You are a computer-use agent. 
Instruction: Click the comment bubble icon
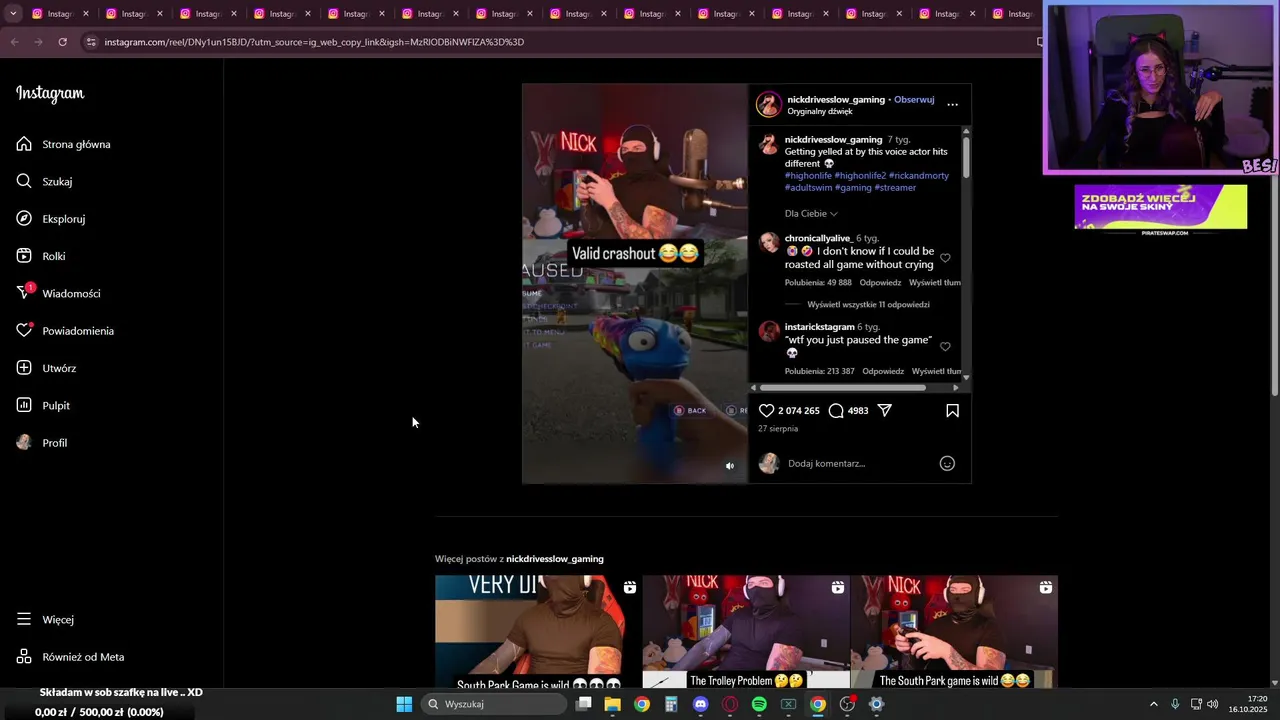(837, 410)
